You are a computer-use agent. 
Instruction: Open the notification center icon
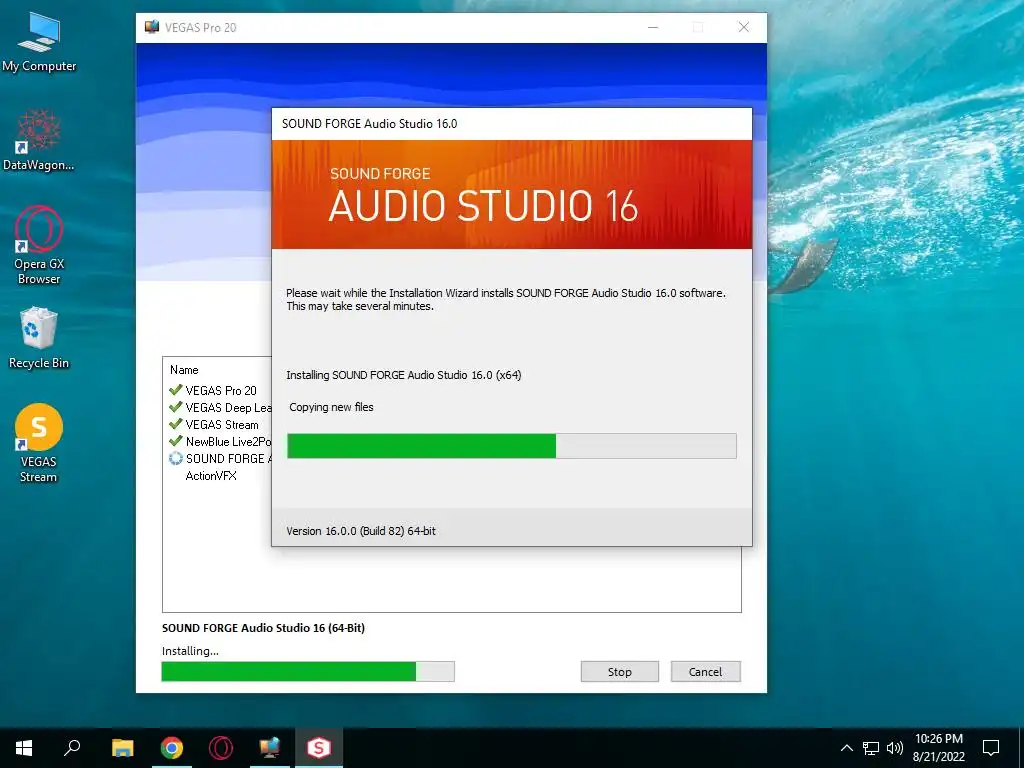(x=991, y=748)
